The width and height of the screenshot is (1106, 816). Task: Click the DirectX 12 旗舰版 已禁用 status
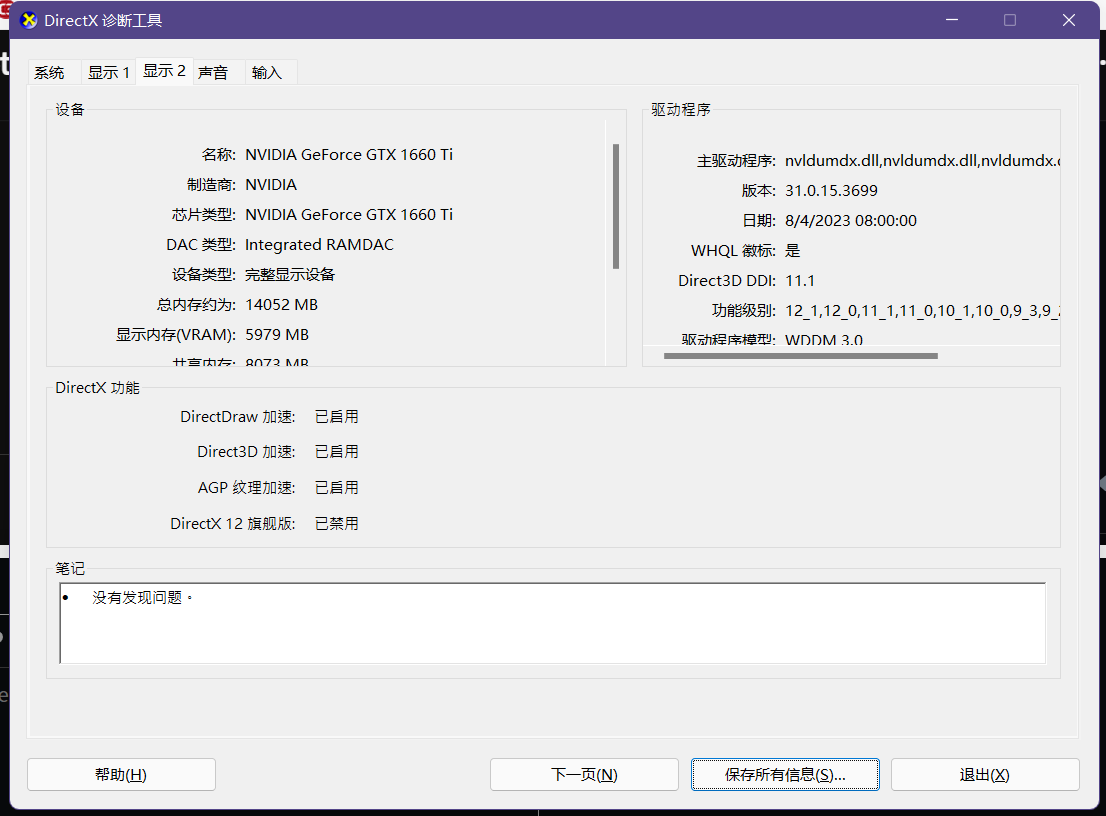pos(336,524)
